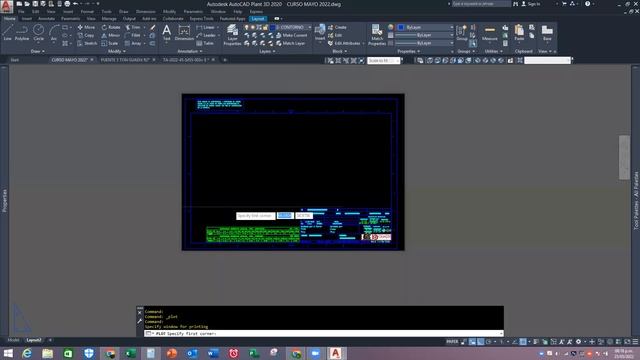Expand the Annotation panel

point(190,51)
